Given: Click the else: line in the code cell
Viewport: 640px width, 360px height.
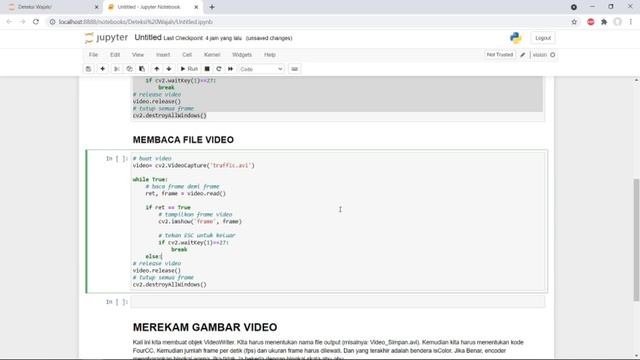Looking at the screenshot, I should tap(154, 256).
